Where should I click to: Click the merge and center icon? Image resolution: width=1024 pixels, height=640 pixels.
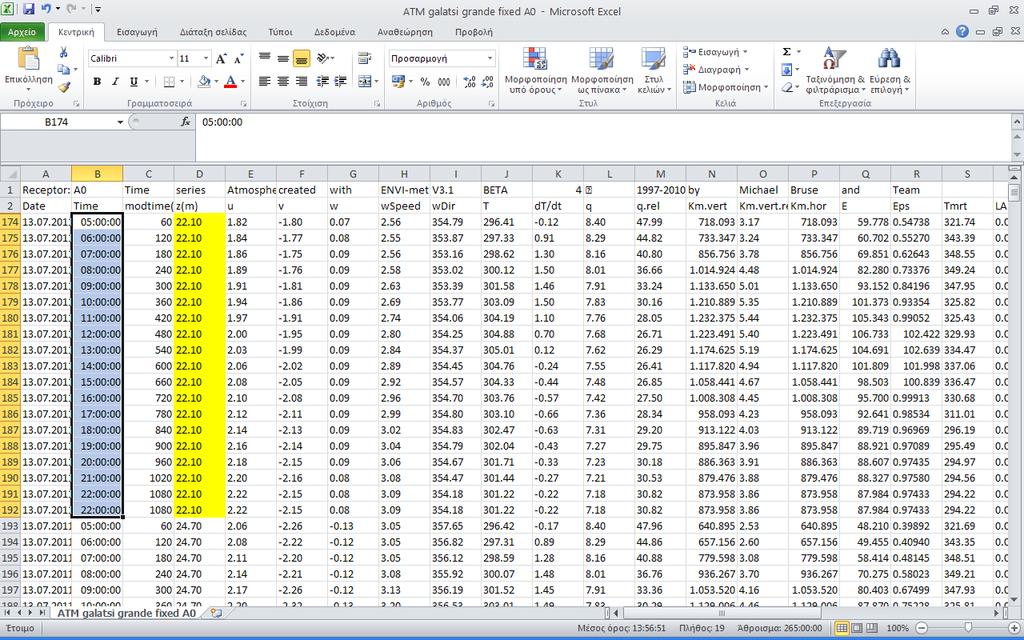pos(364,82)
